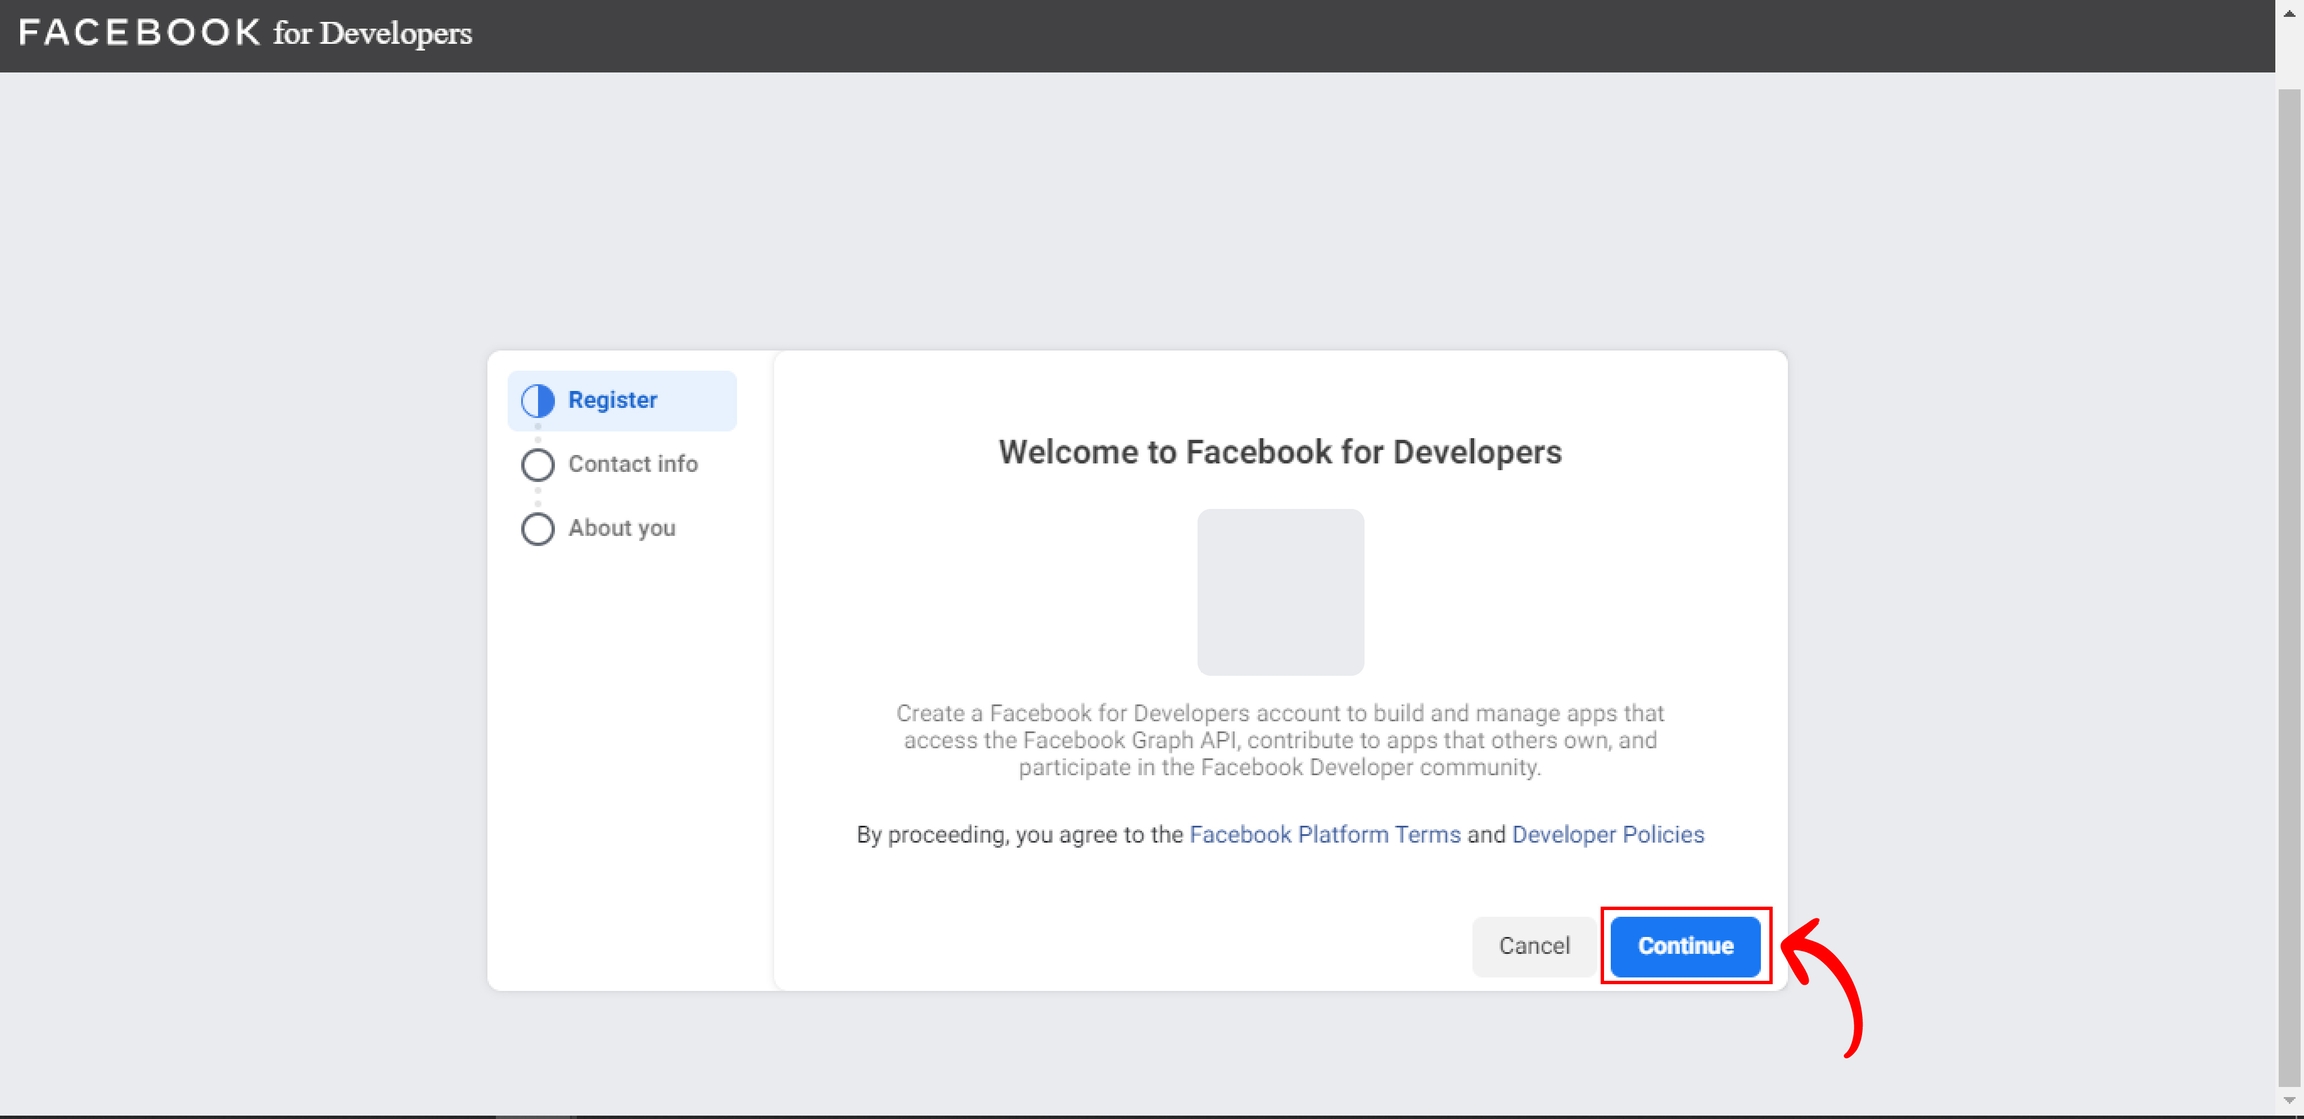Click the About you step circle

coord(538,528)
